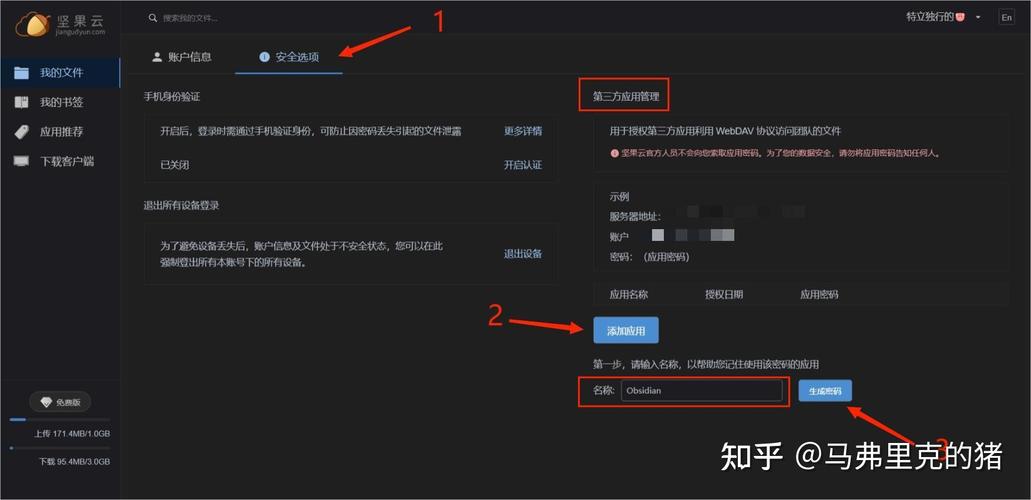
Task: Click the 已关闭 status text
Action: pyautogui.click(x=174, y=165)
